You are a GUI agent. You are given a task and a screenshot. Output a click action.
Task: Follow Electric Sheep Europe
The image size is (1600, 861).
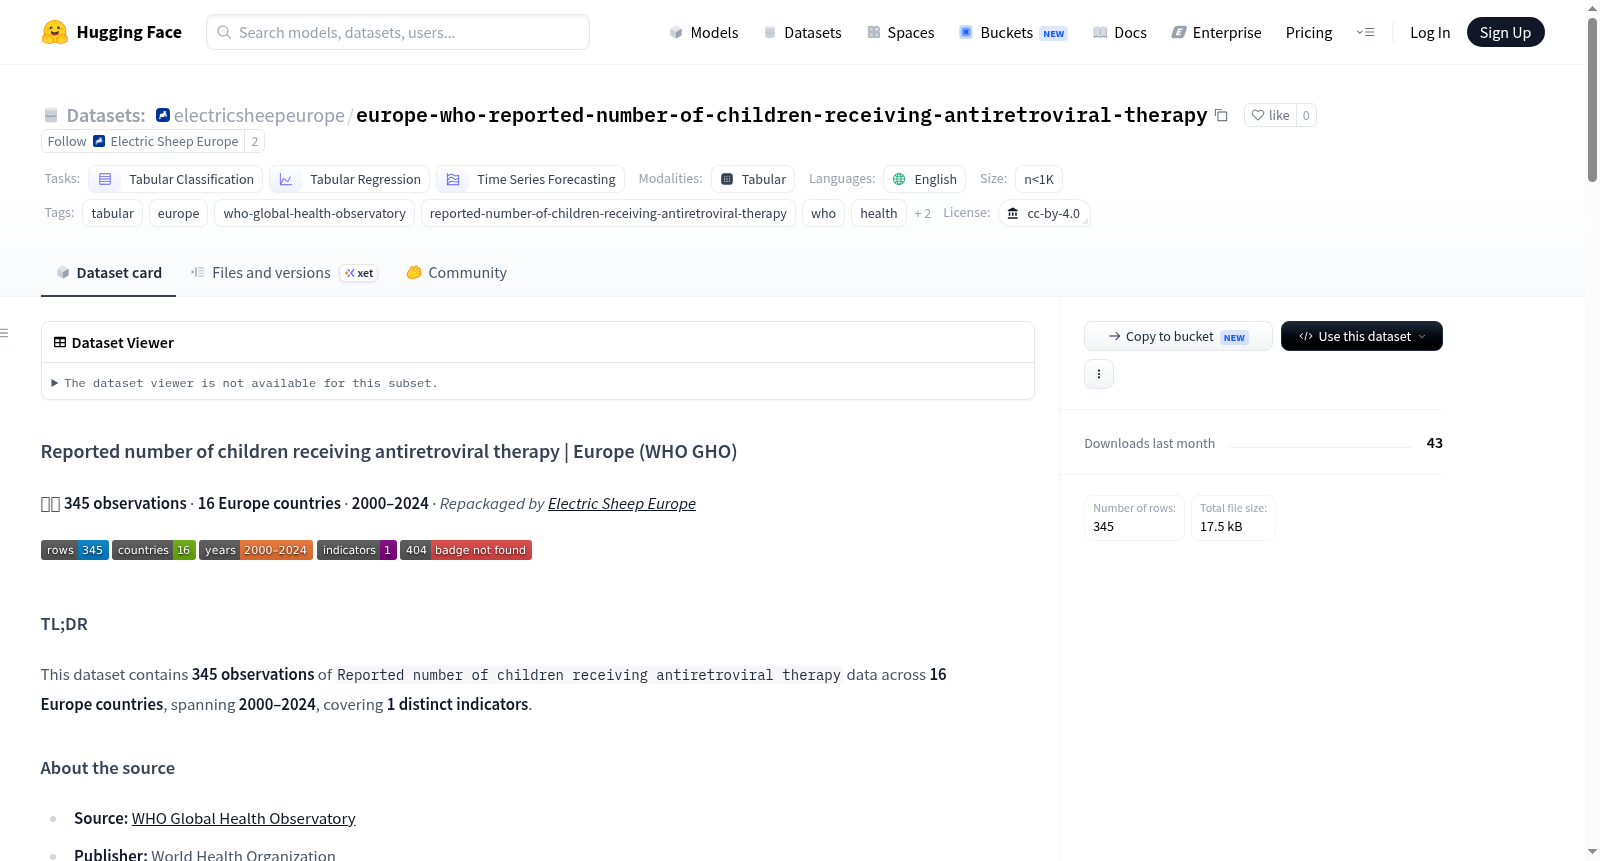[66, 141]
